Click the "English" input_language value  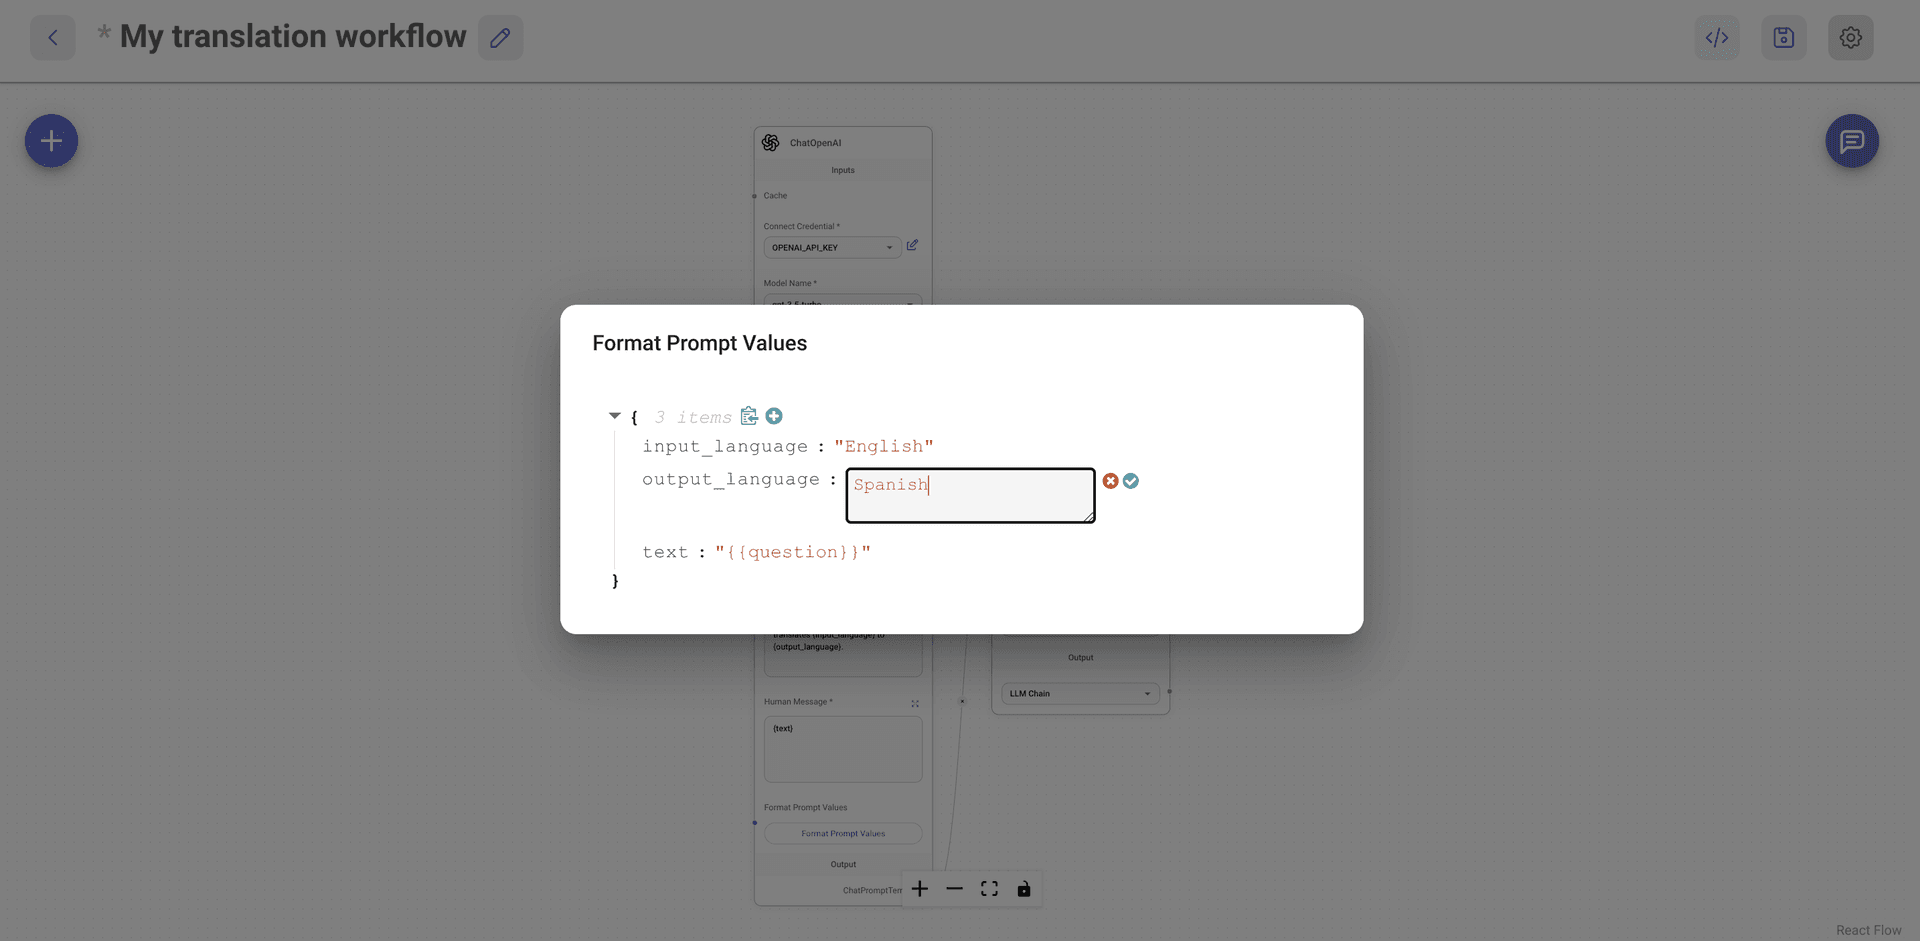click(x=884, y=447)
